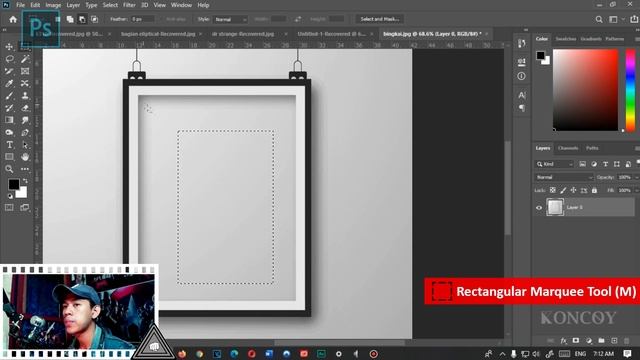
Task: Select the Eyedropper tool
Action: coord(9,84)
